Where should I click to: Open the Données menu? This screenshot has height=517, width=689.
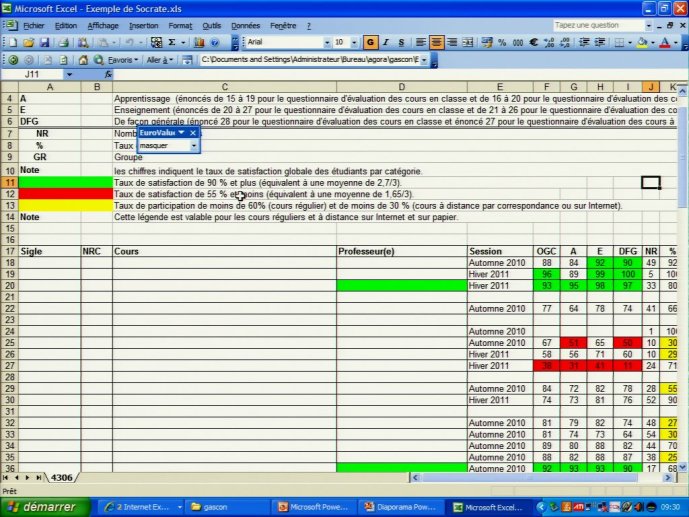(x=245, y=26)
